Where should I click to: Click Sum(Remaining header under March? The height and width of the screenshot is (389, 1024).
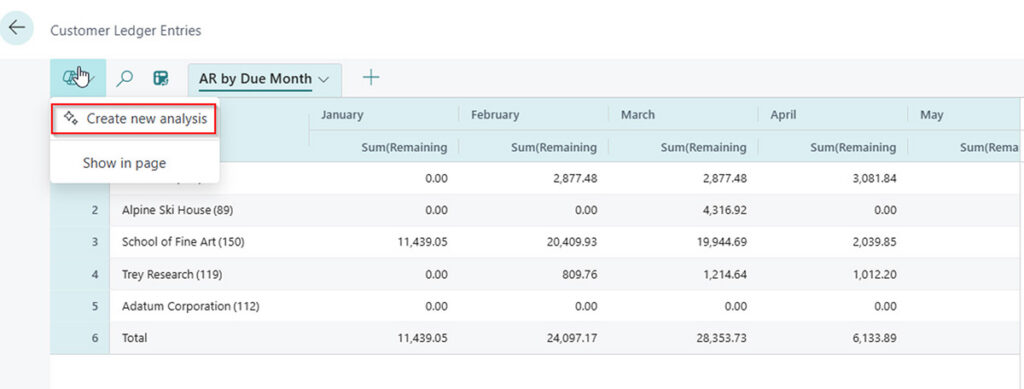point(703,148)
